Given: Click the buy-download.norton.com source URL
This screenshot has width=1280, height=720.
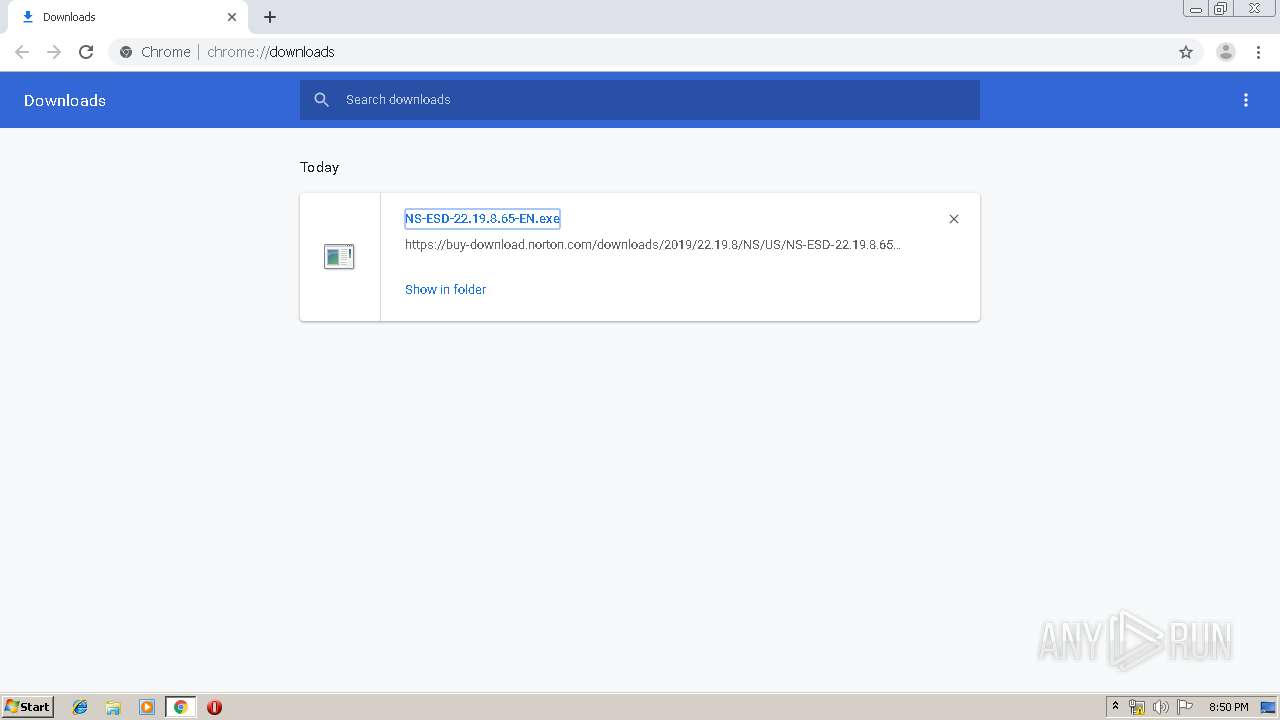Looking at the screenshot, I should click(653, 244).
